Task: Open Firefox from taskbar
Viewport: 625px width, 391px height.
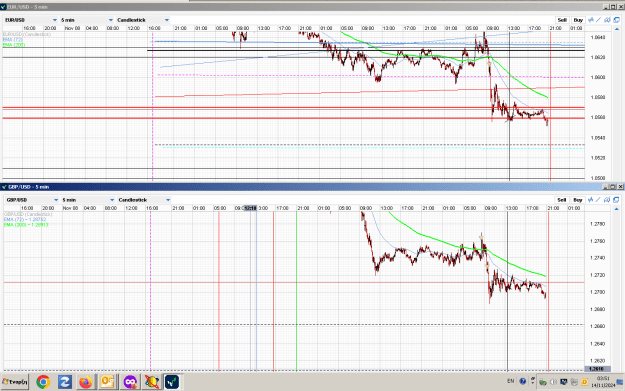Action: click(x=86, y=382)
